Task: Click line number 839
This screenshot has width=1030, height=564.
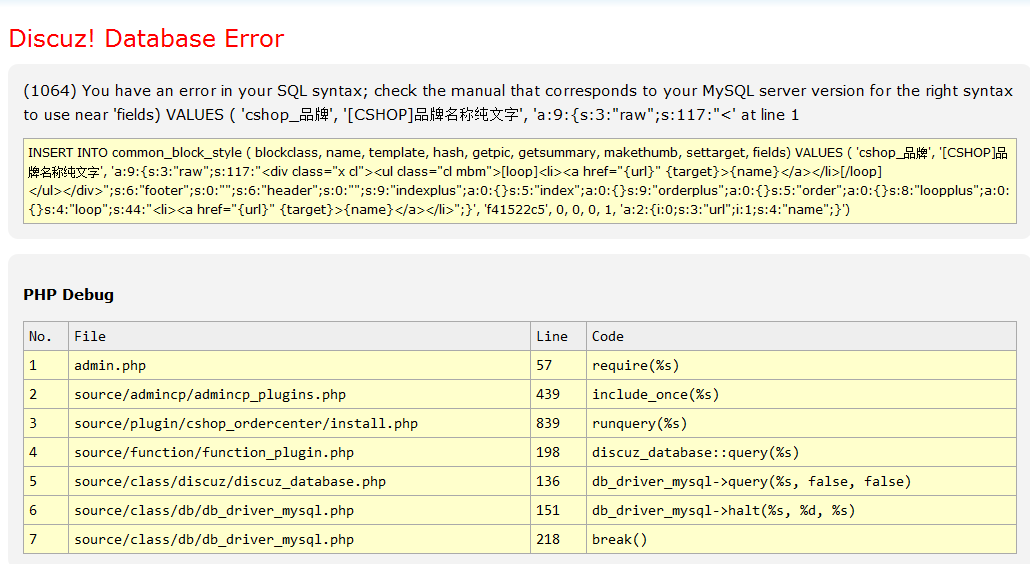Action: (x=558, y=423)
